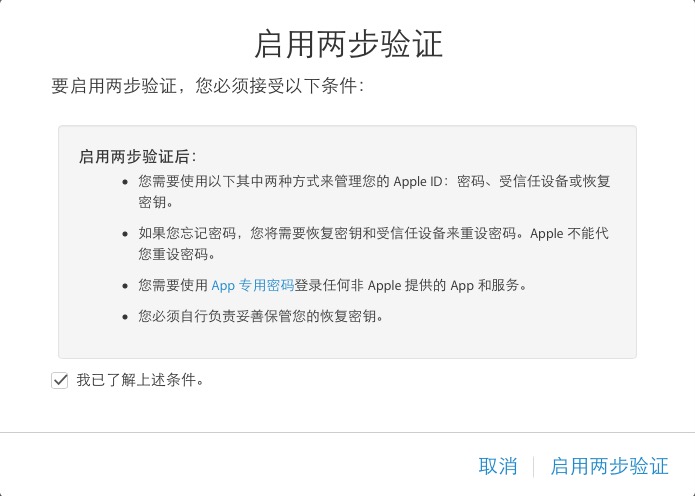The width and height of the screenshot is (695, 496).
Task: Click the 启用两步验证 dialog title
Action: coord(348,44)
